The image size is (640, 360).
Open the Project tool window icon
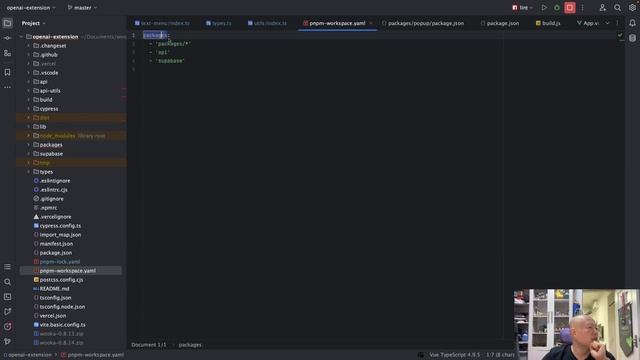pos(7,23)
